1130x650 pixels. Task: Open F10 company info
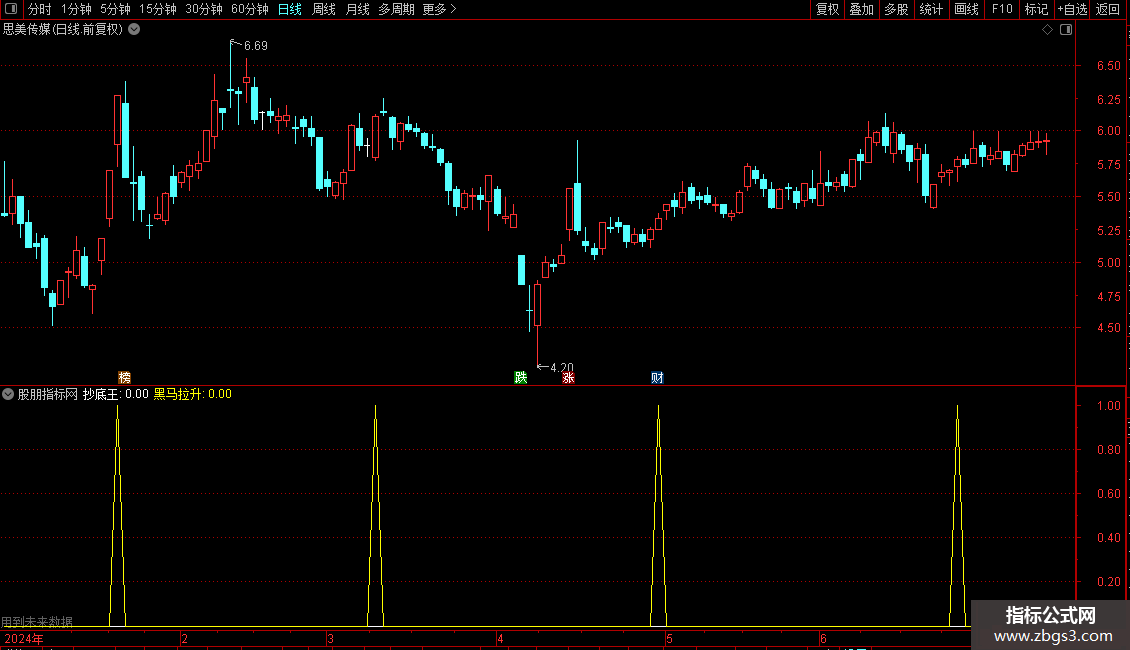[1002, 9]
